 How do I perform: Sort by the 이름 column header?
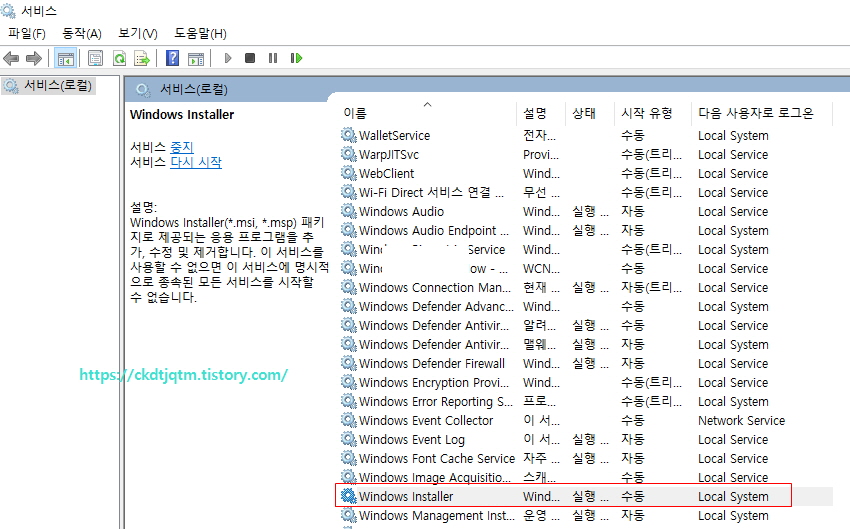[x=355, y=113]
